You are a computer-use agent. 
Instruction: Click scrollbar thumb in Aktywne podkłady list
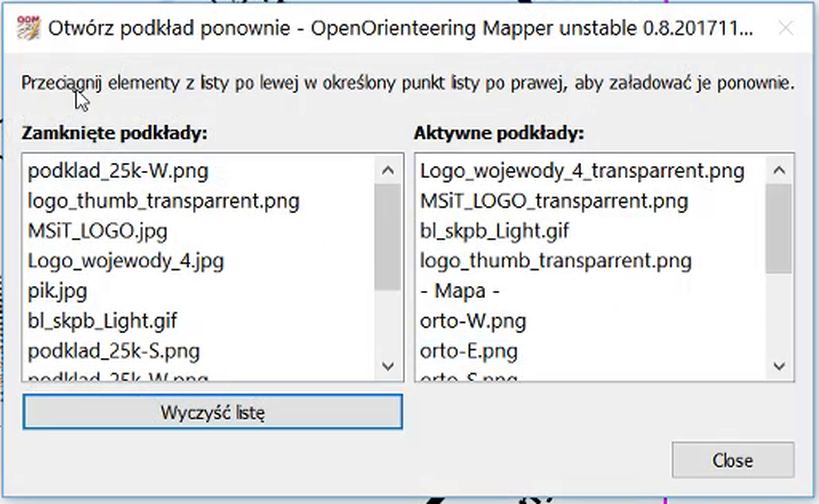point(779,228)
